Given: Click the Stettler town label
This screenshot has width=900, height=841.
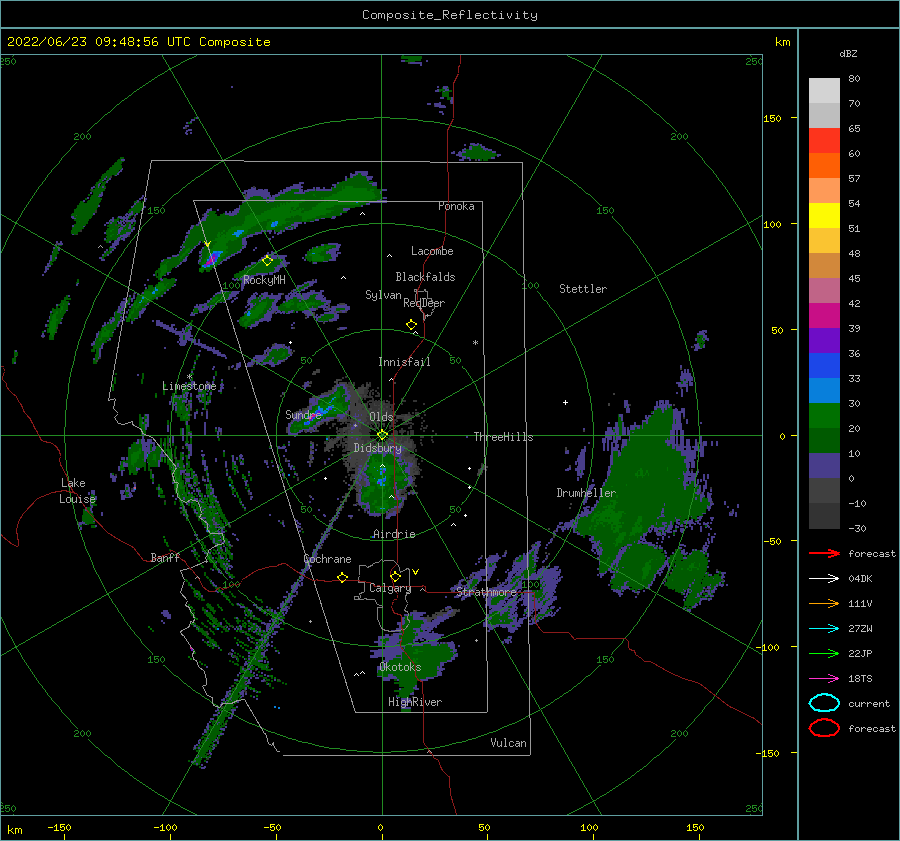Looking at the screenshot, I should coord(583,289).
